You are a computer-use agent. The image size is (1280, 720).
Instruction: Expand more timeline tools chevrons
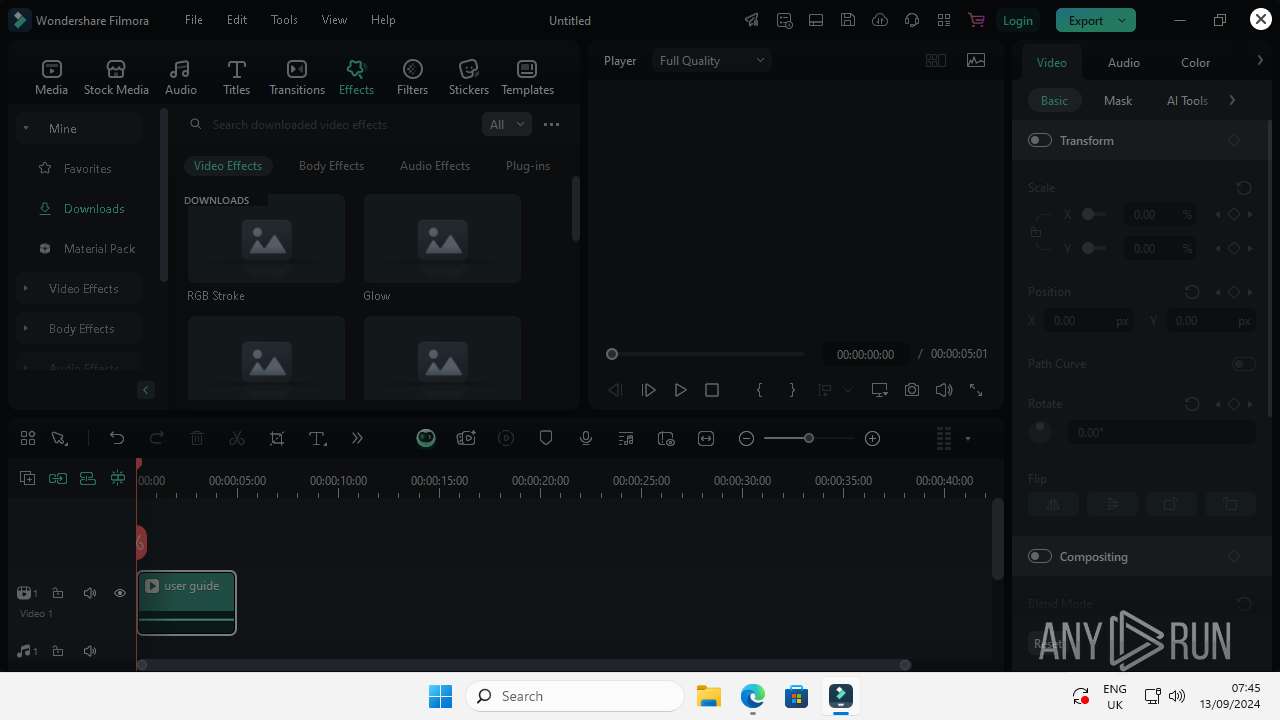pos(357,438)
